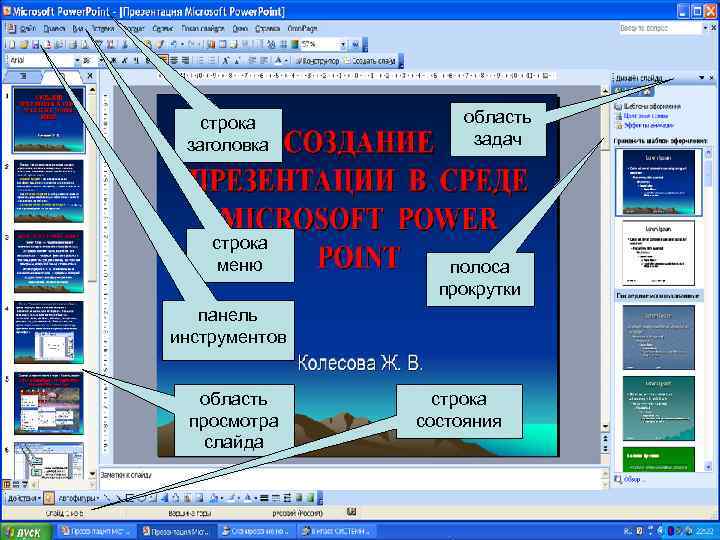Screen dimensions: 720x540
Task: Open the arrow style icon
Action: click(x=287, y=498)
